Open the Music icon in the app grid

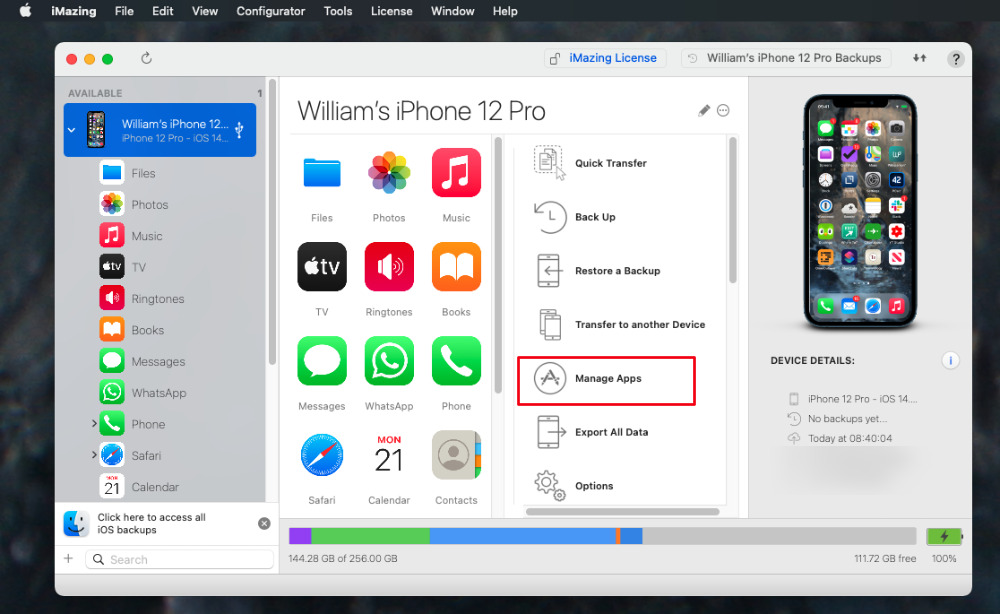(456, 173)
